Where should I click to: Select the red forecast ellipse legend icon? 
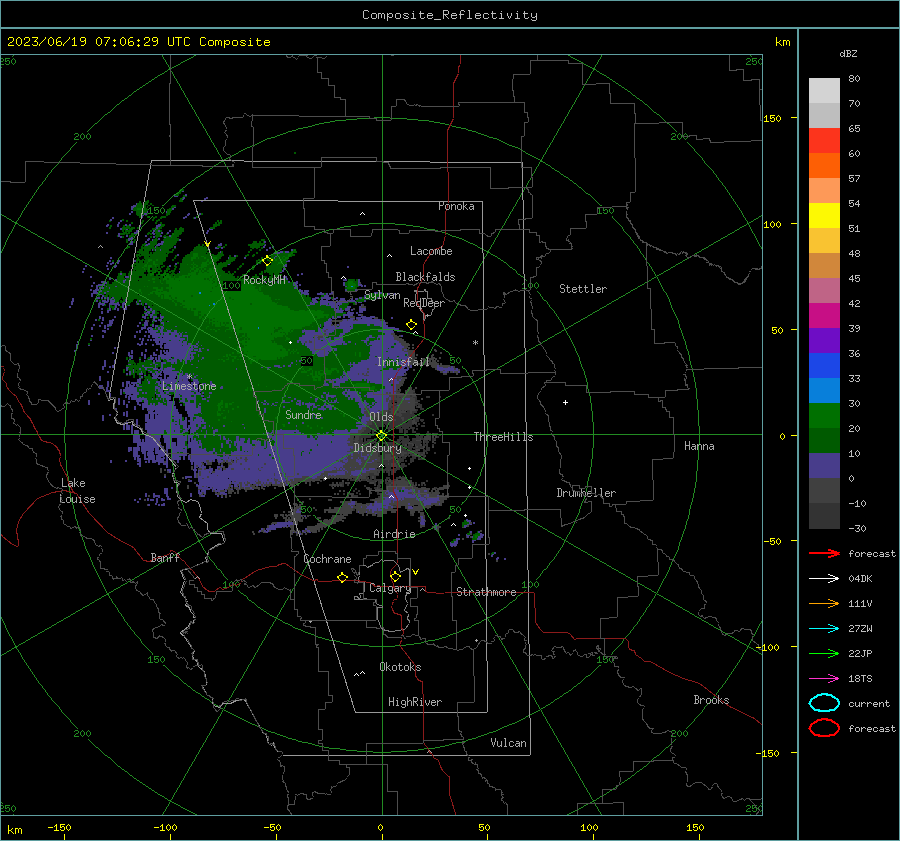824,728
